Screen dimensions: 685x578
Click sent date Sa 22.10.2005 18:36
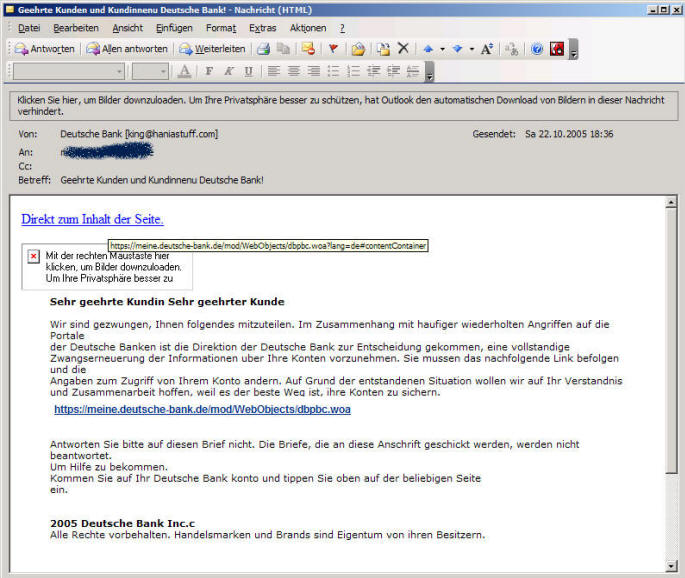[569, 134]
